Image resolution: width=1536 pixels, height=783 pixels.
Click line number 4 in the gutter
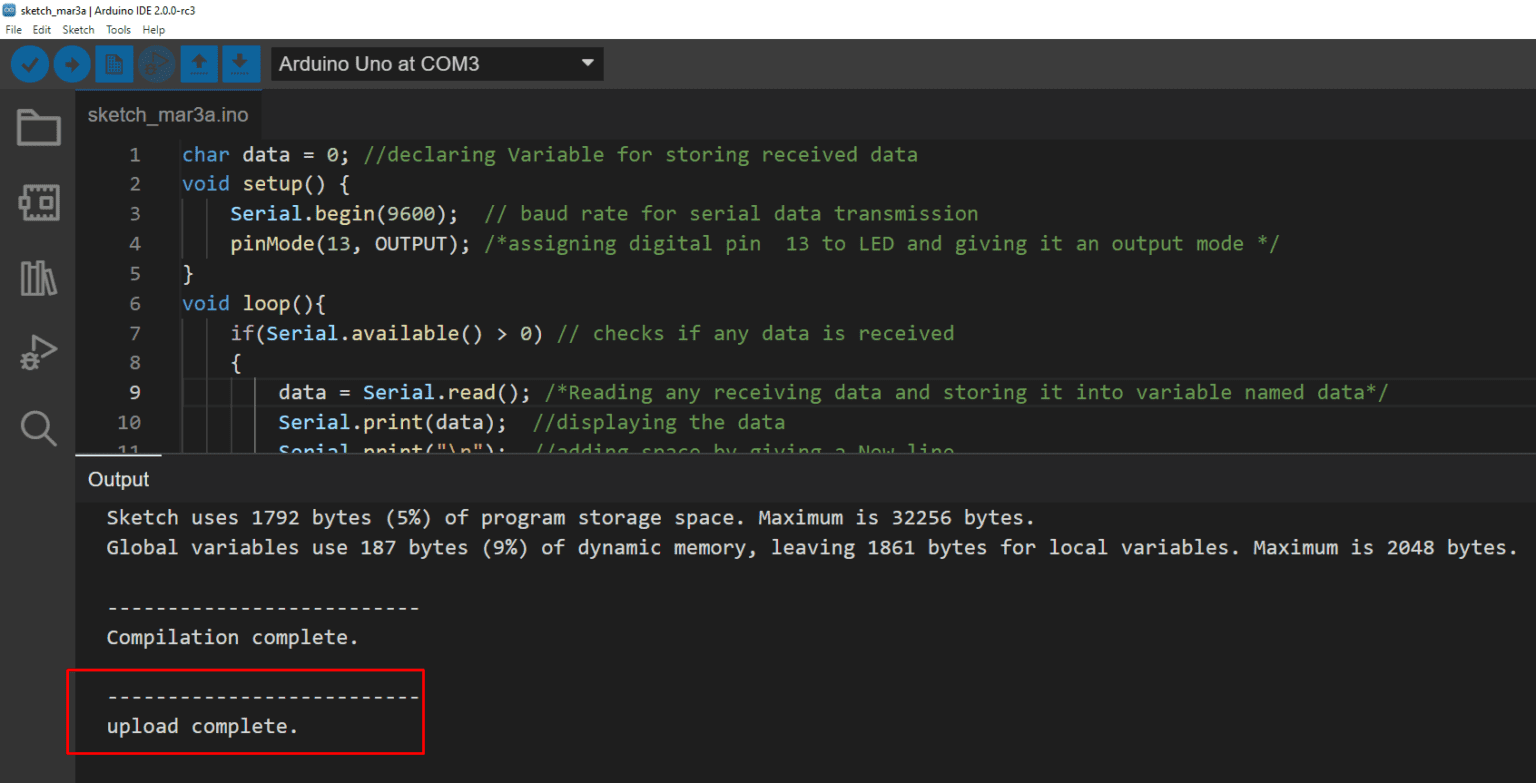pyautogui.click(x=135, y=244)
